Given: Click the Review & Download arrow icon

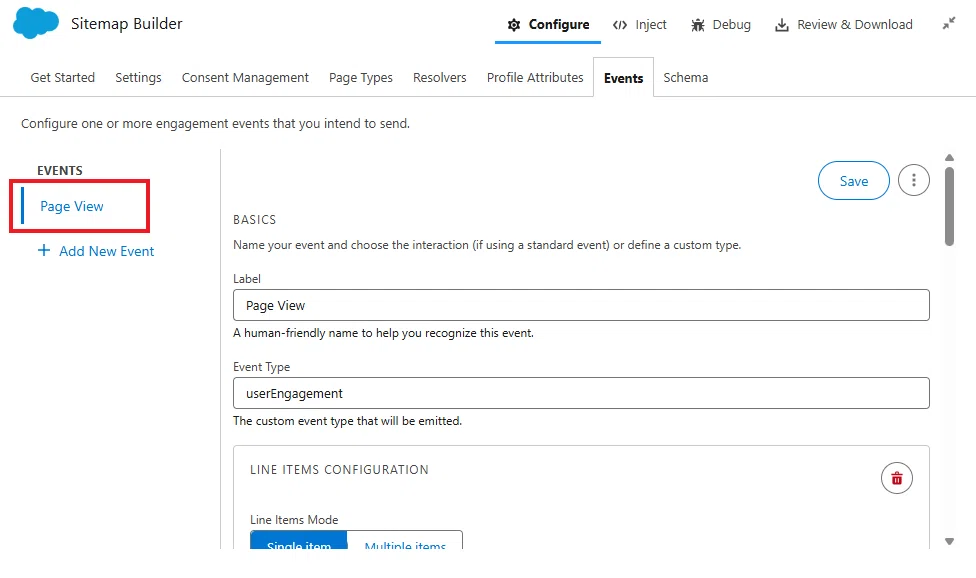Looking at the screenshot, I should point(781,25).
